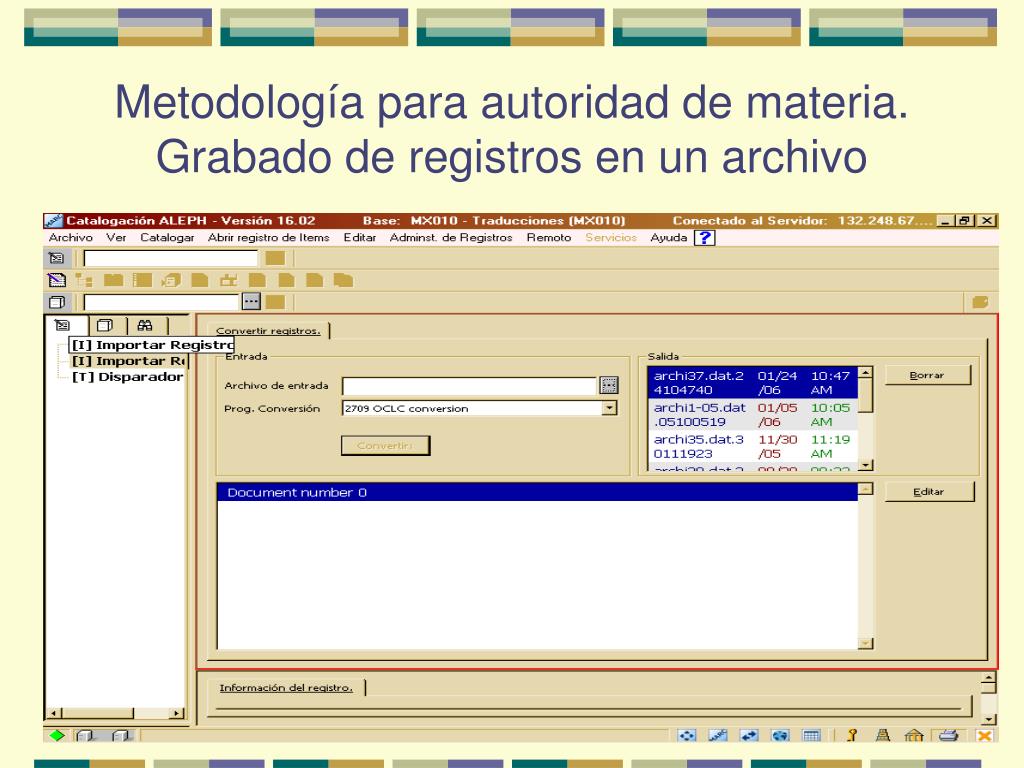The height and width of the screenshot is (768, 1024).
Task: Open the question mark help icon
Action: pyautogui.click(x=705, y=238)
